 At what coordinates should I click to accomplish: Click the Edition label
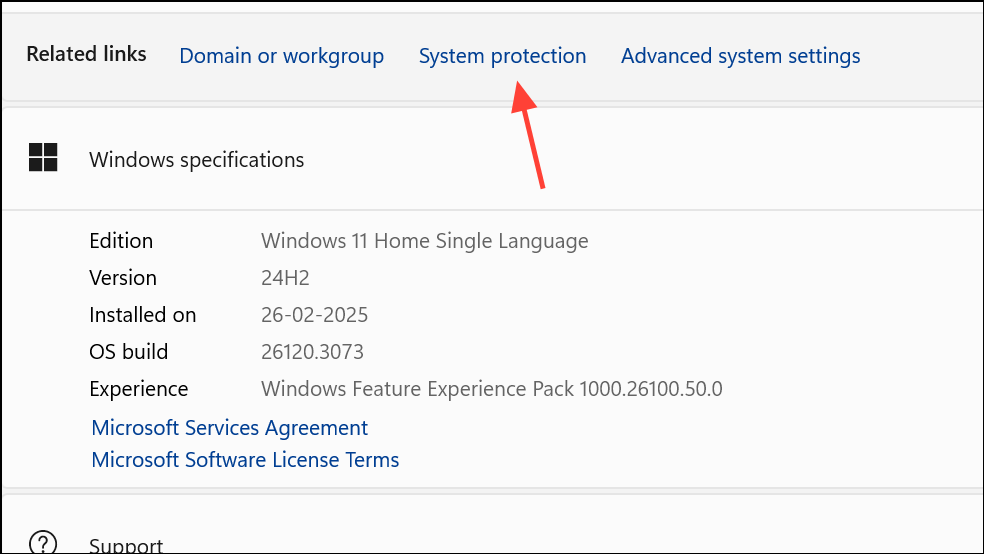pyautogui.click(x=121, y=241)
